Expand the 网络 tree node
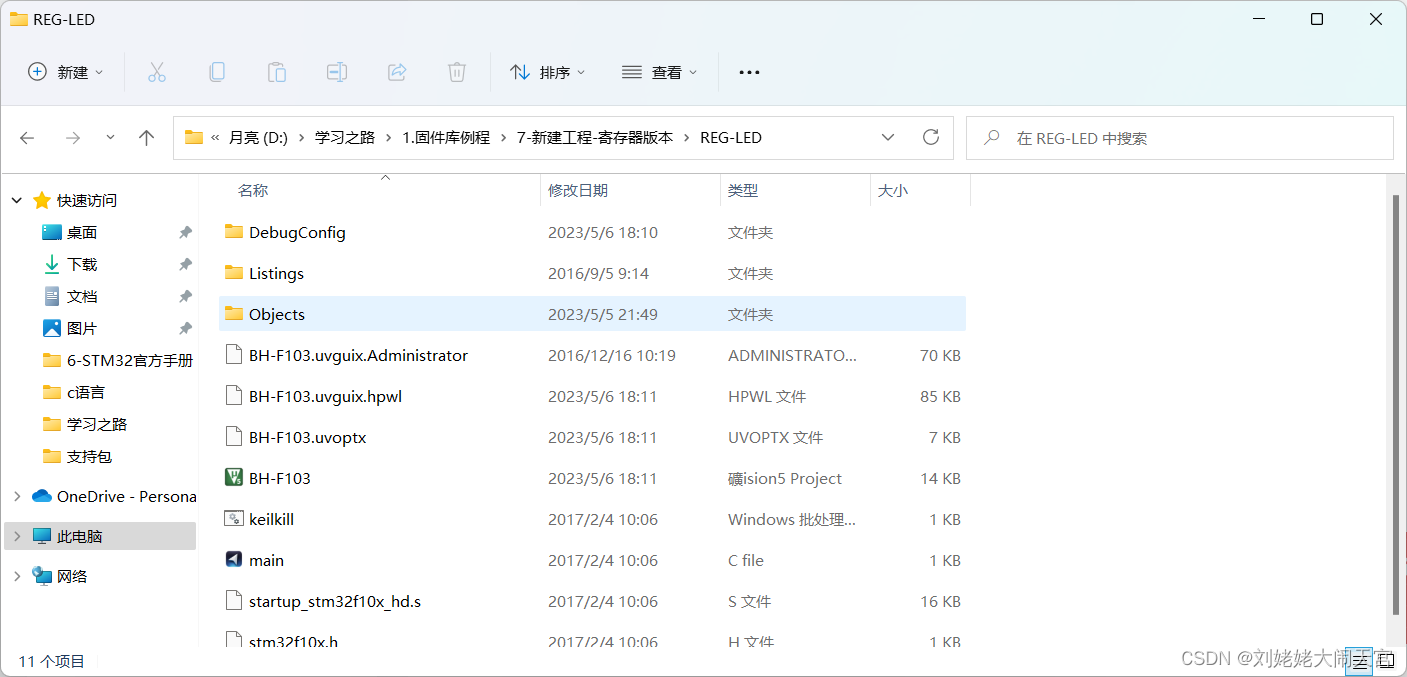This screenshot has width=1407, height=677. pos(17,576)
